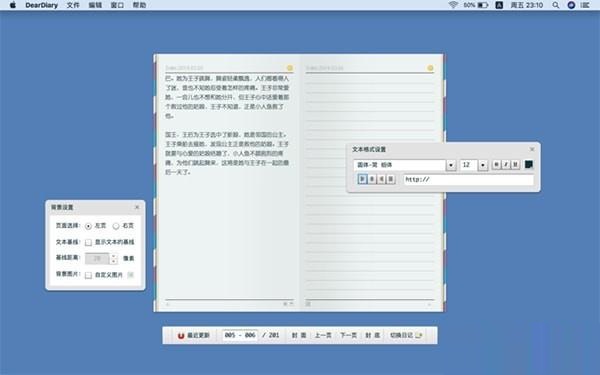Click the left page date header

(x=184, y=68)
